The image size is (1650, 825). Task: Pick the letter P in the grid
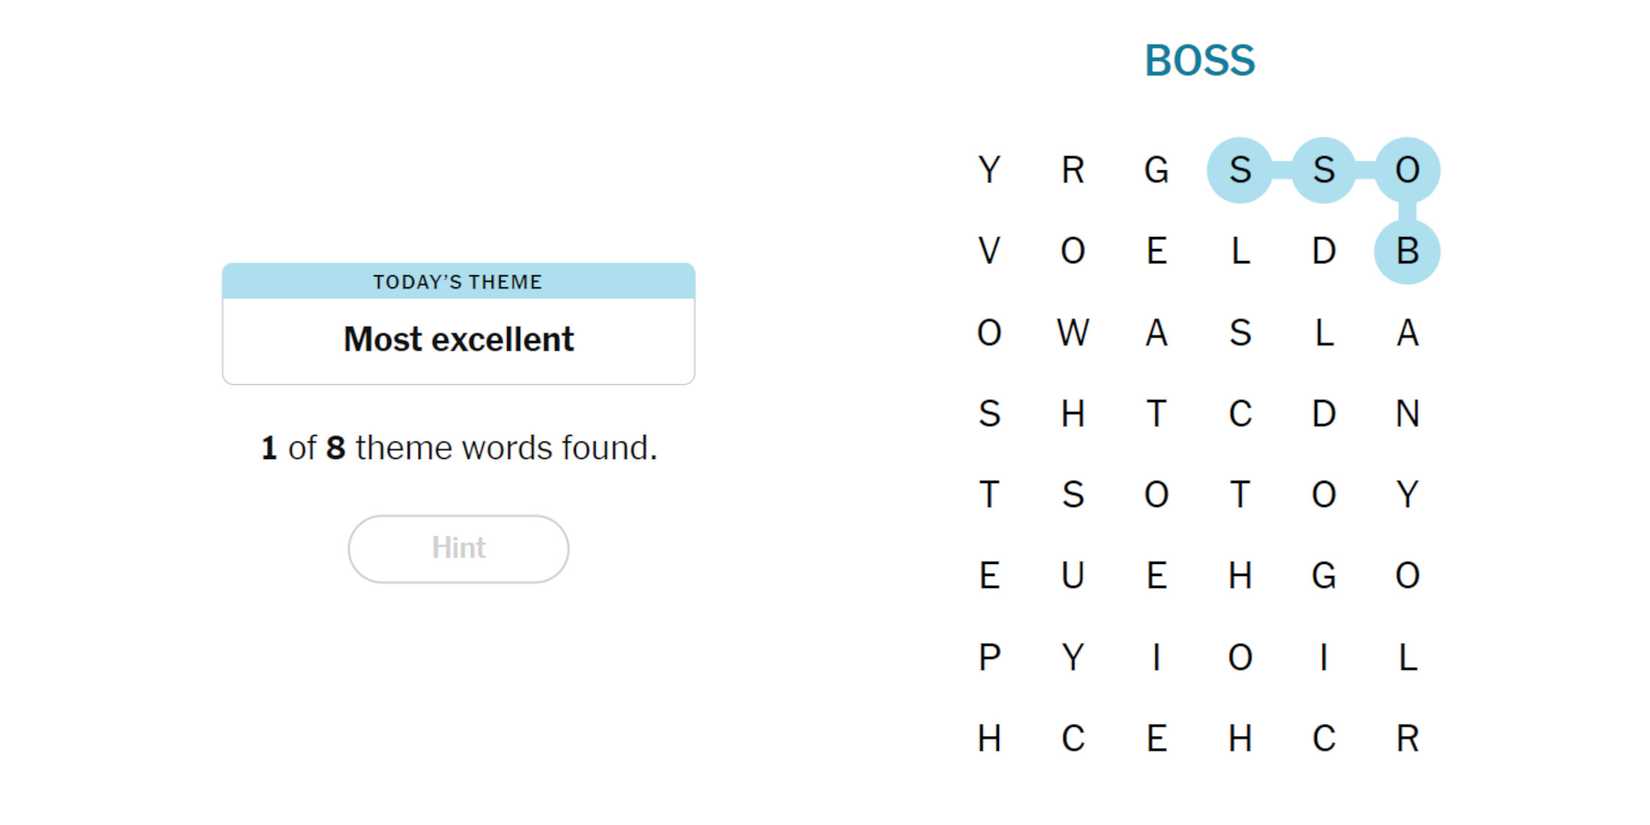coord(989,657)
